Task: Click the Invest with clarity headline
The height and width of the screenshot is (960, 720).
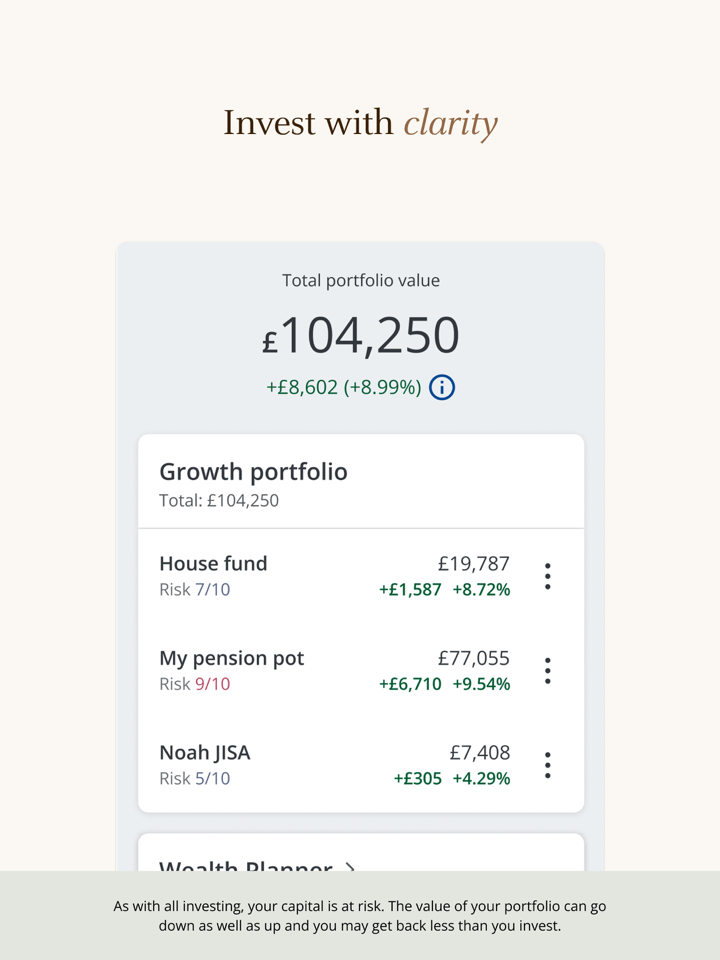Action: tap(360, 123)
